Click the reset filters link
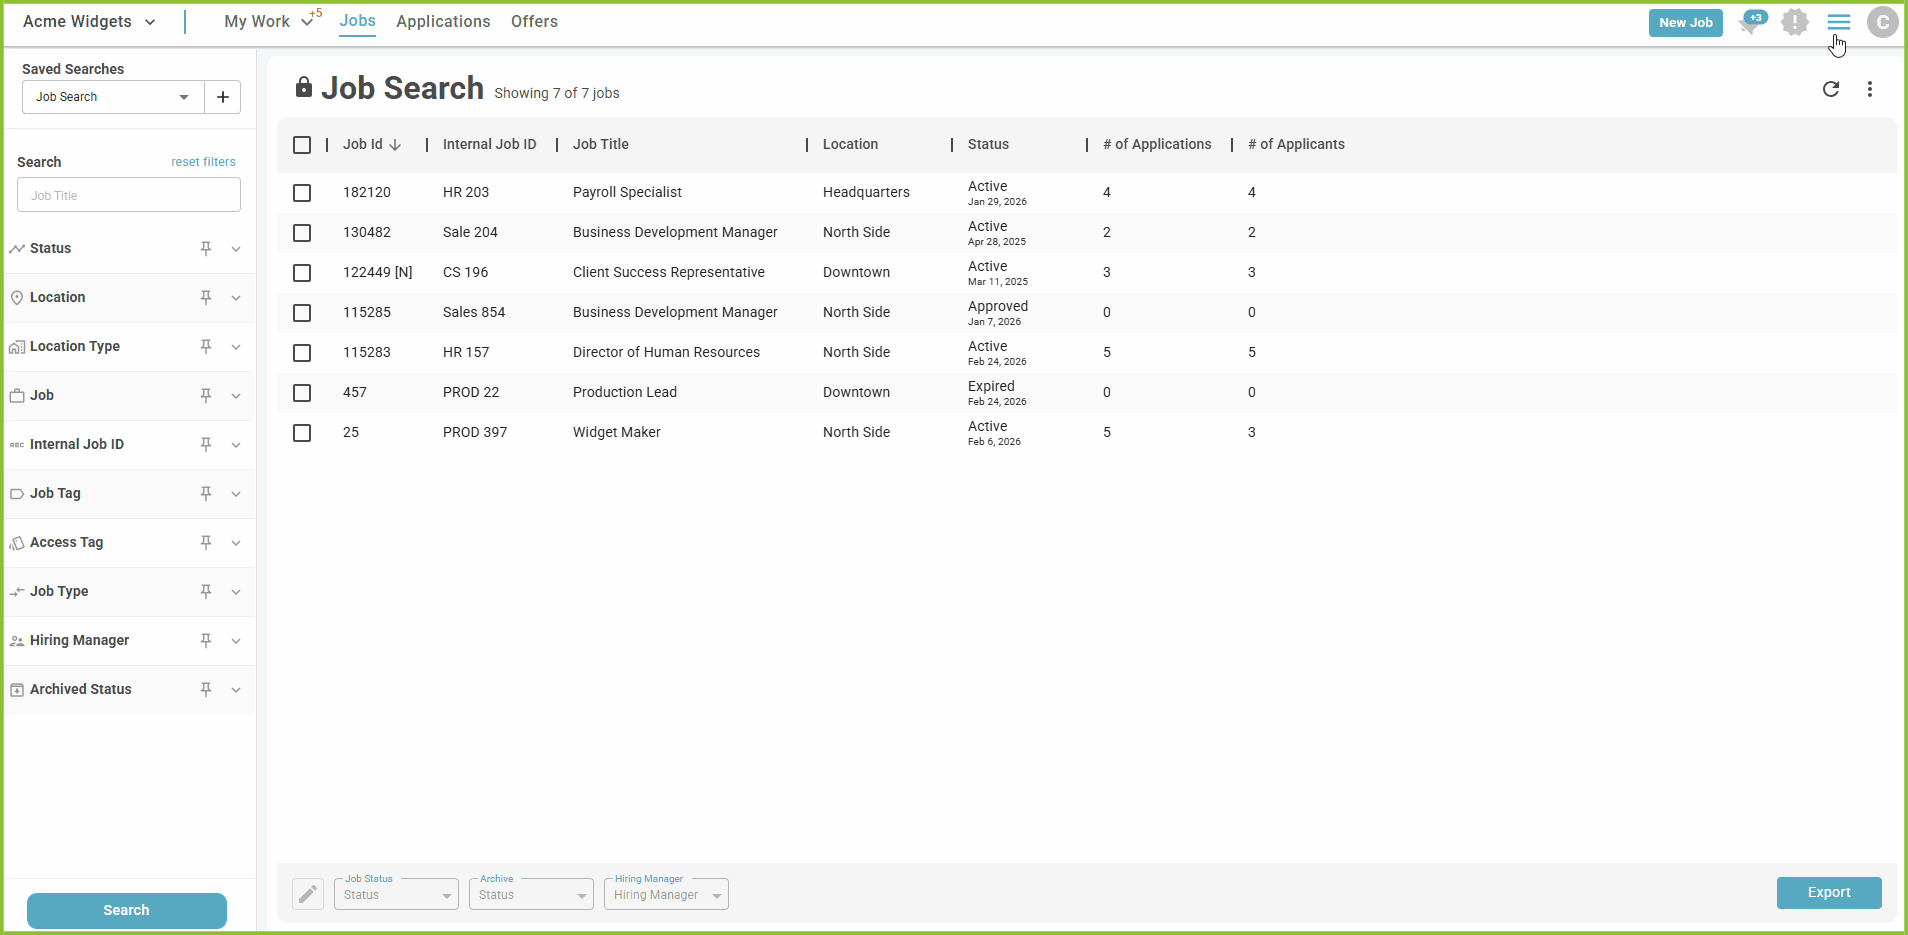 203,162
